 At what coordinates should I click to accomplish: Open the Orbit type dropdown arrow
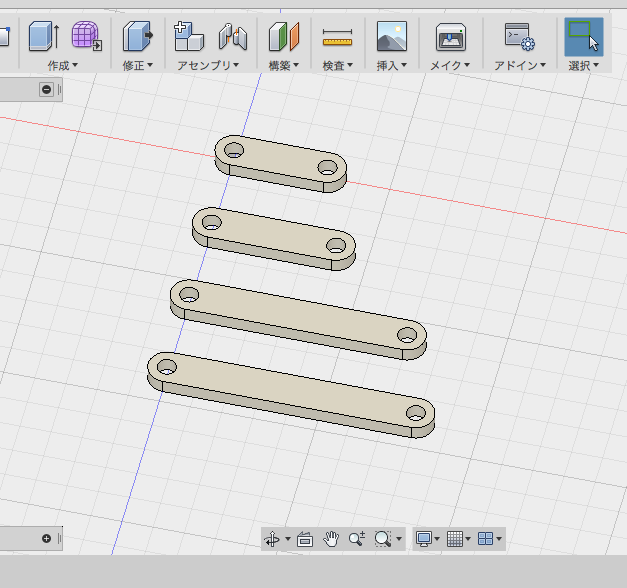pos(288,539)
